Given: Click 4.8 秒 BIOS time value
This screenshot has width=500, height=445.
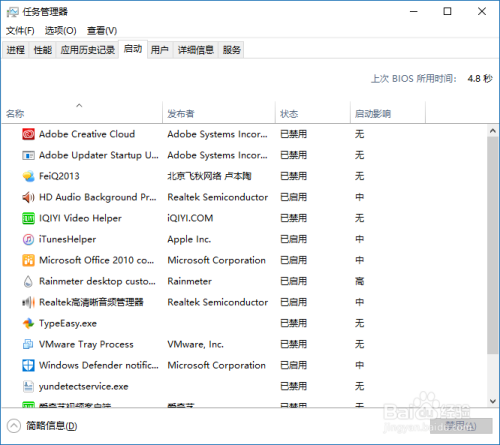Looking at the screenshot, I should click(480, 79).
